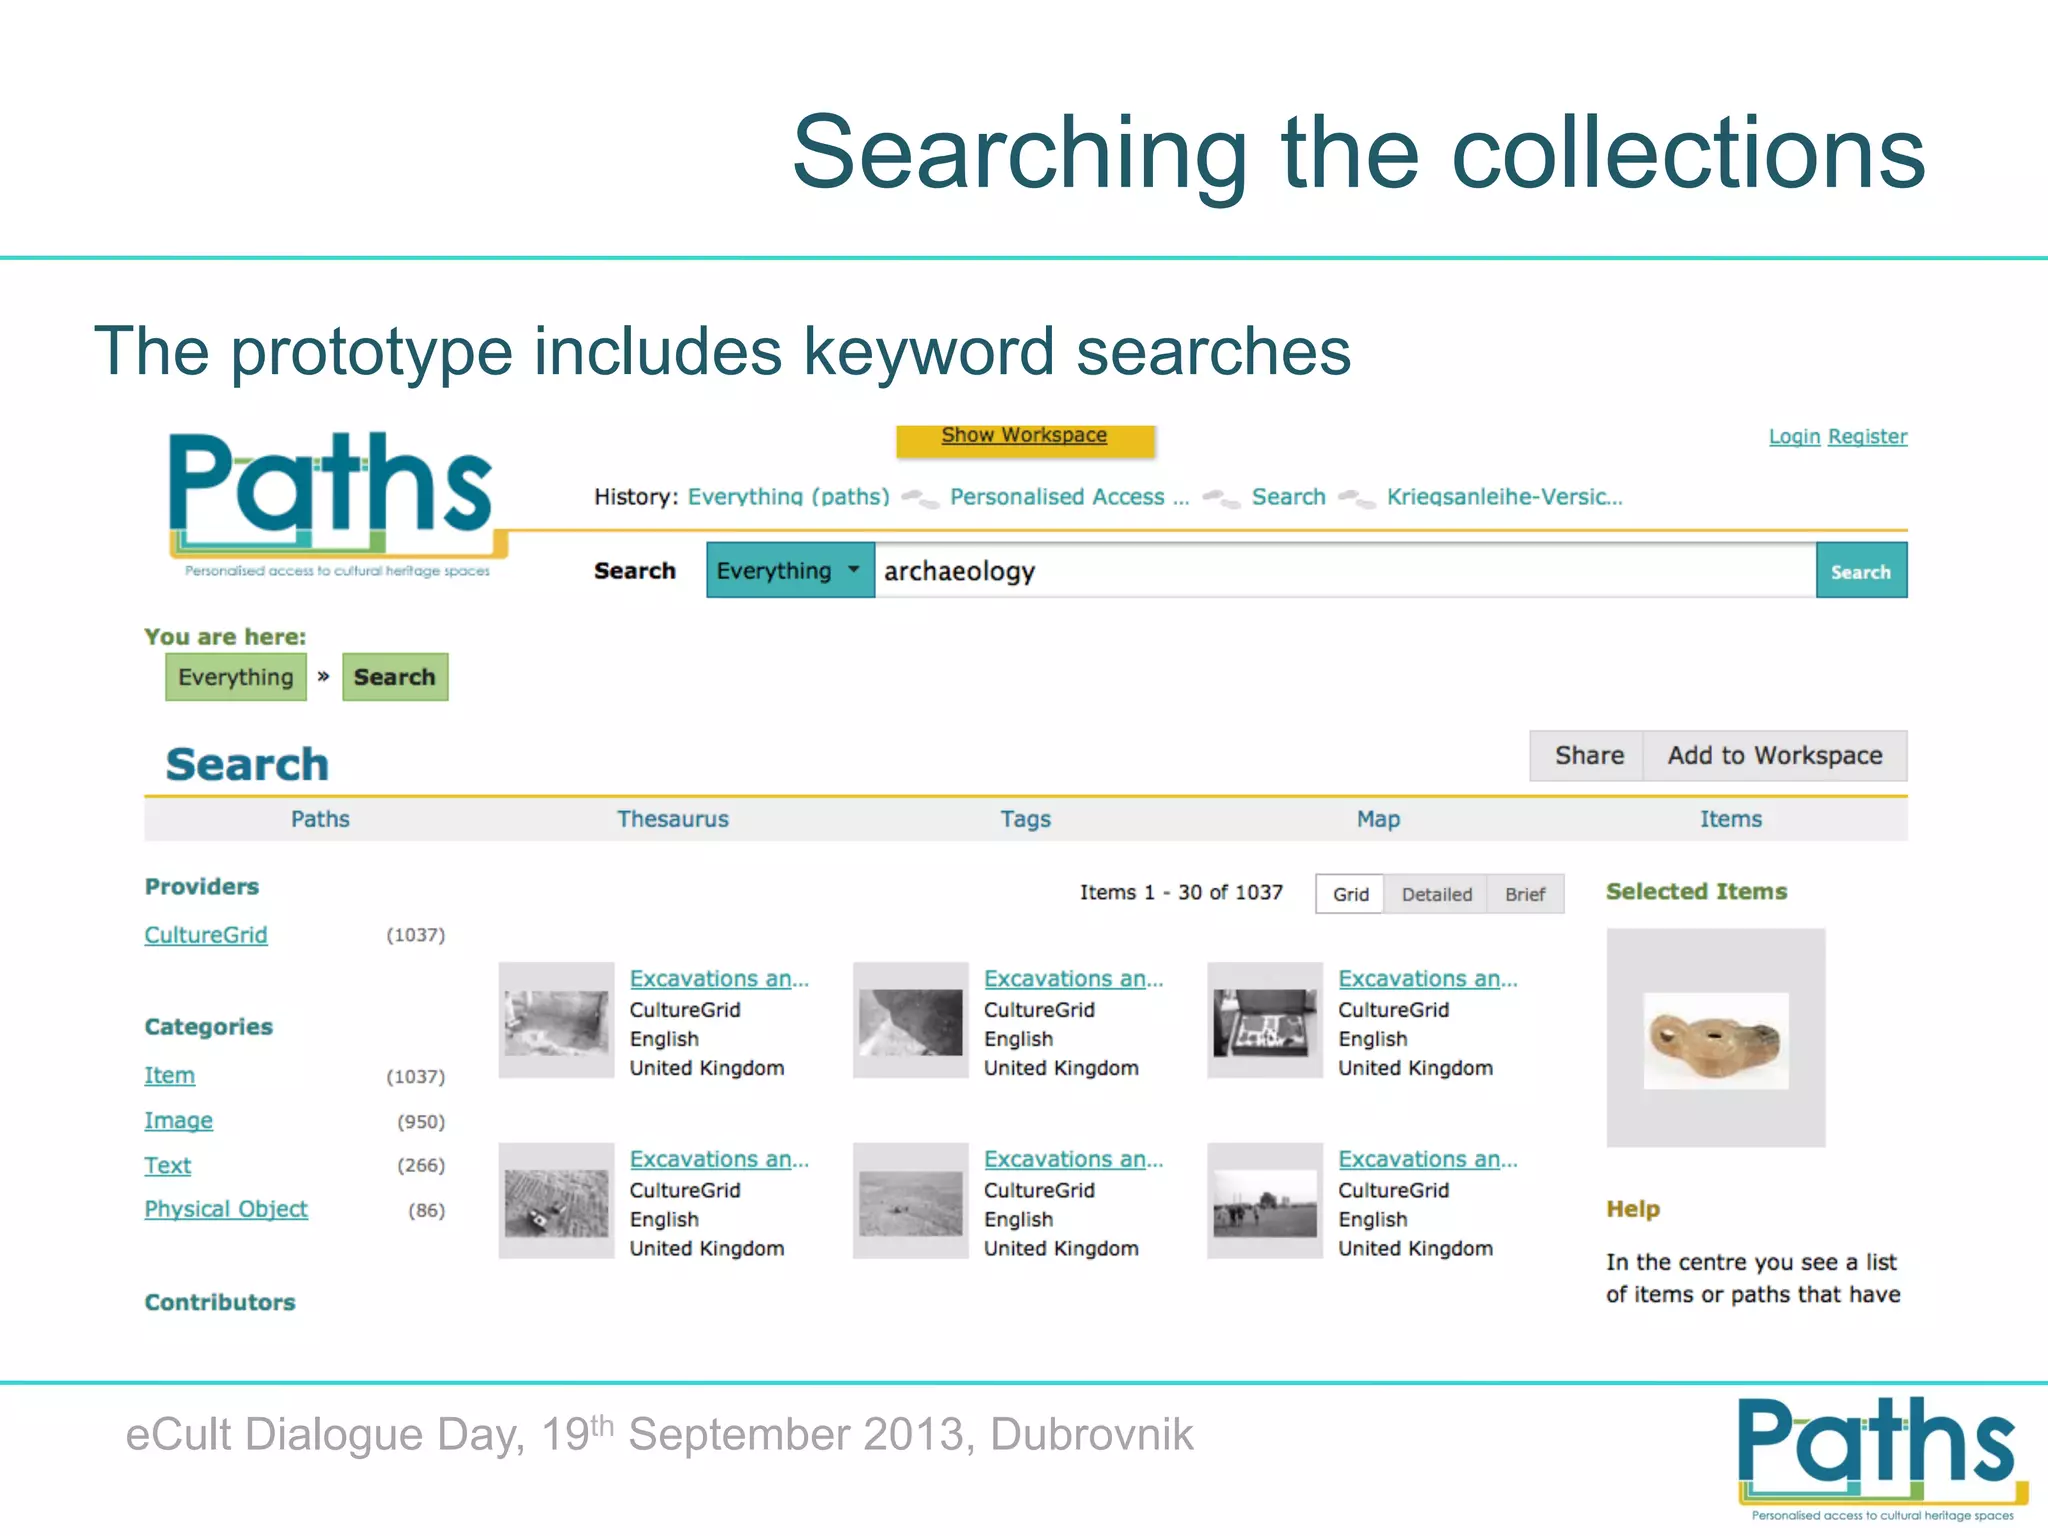This screenshot has height=1536, width=2048.
Task: Filter by Text category
Action: click(167, 1166)
